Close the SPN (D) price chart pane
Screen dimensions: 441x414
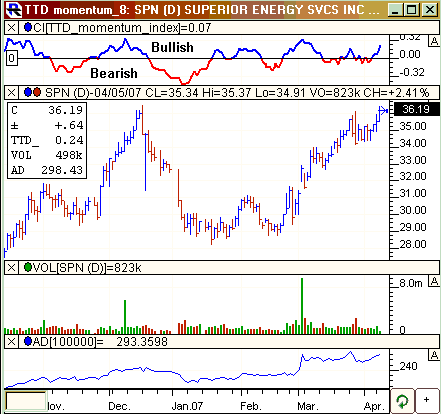click(11, 92)
